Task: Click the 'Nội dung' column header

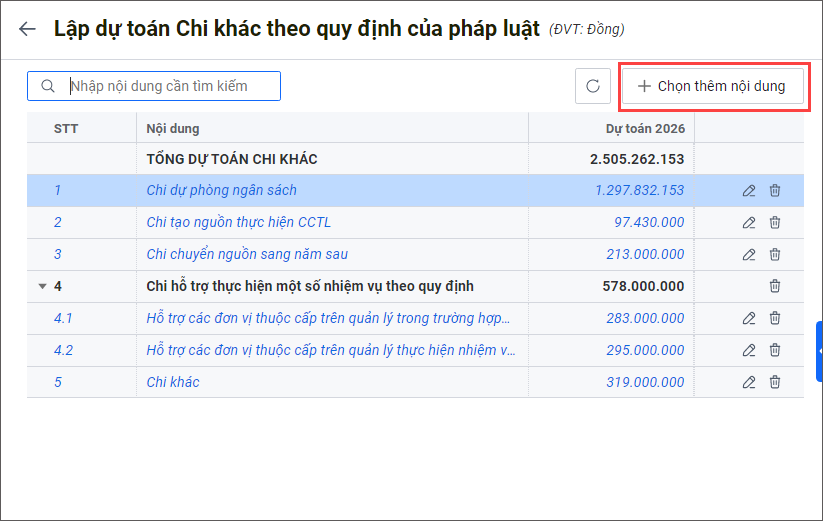Action: coord(173,128)
